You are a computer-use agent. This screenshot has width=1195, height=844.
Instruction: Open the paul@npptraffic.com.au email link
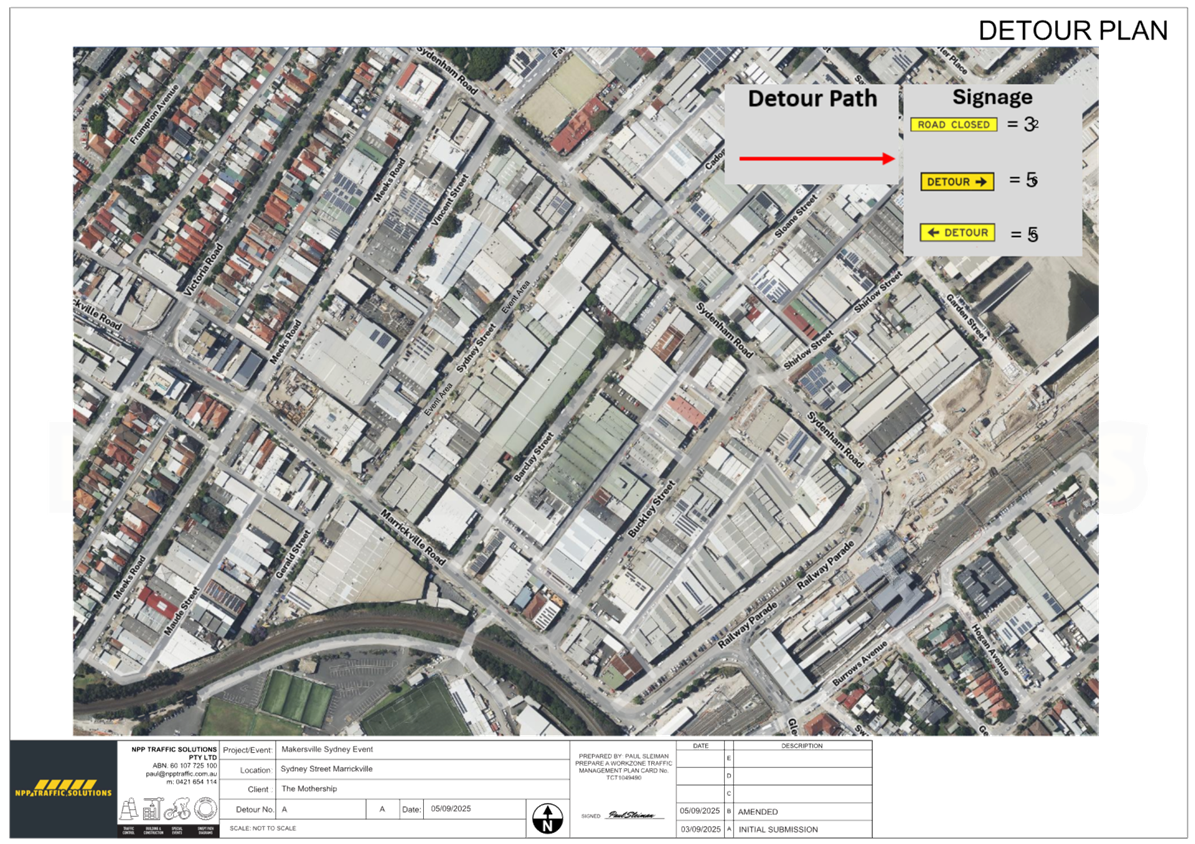(x=182, y=773)
